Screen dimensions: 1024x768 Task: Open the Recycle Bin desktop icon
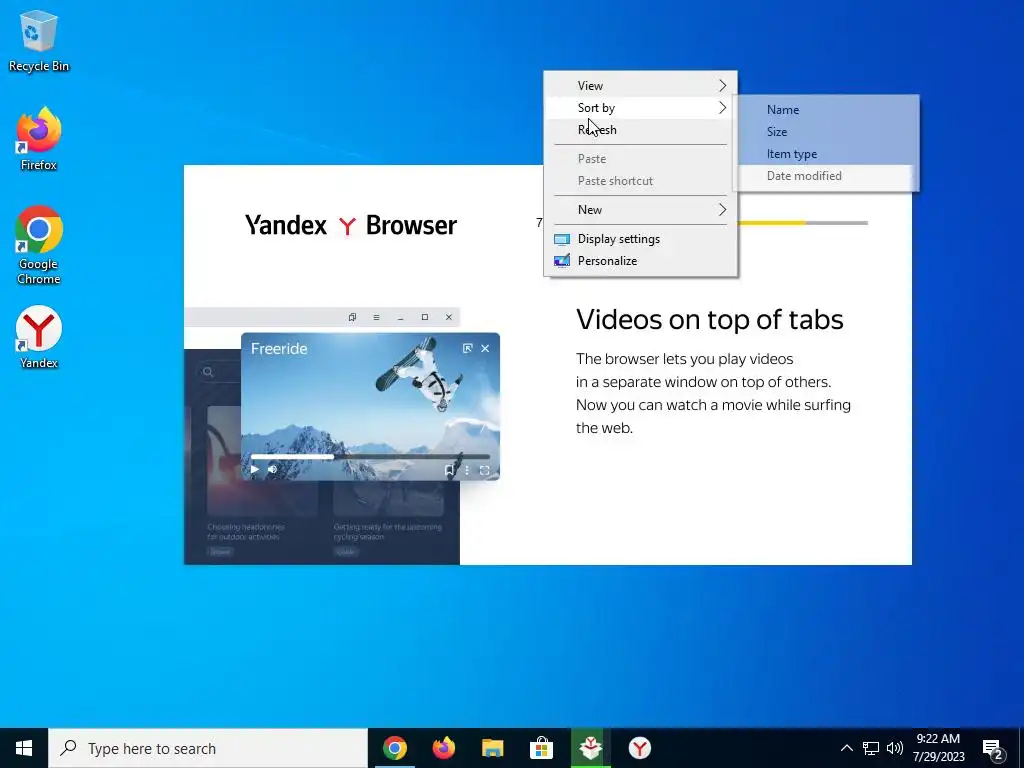39,40
